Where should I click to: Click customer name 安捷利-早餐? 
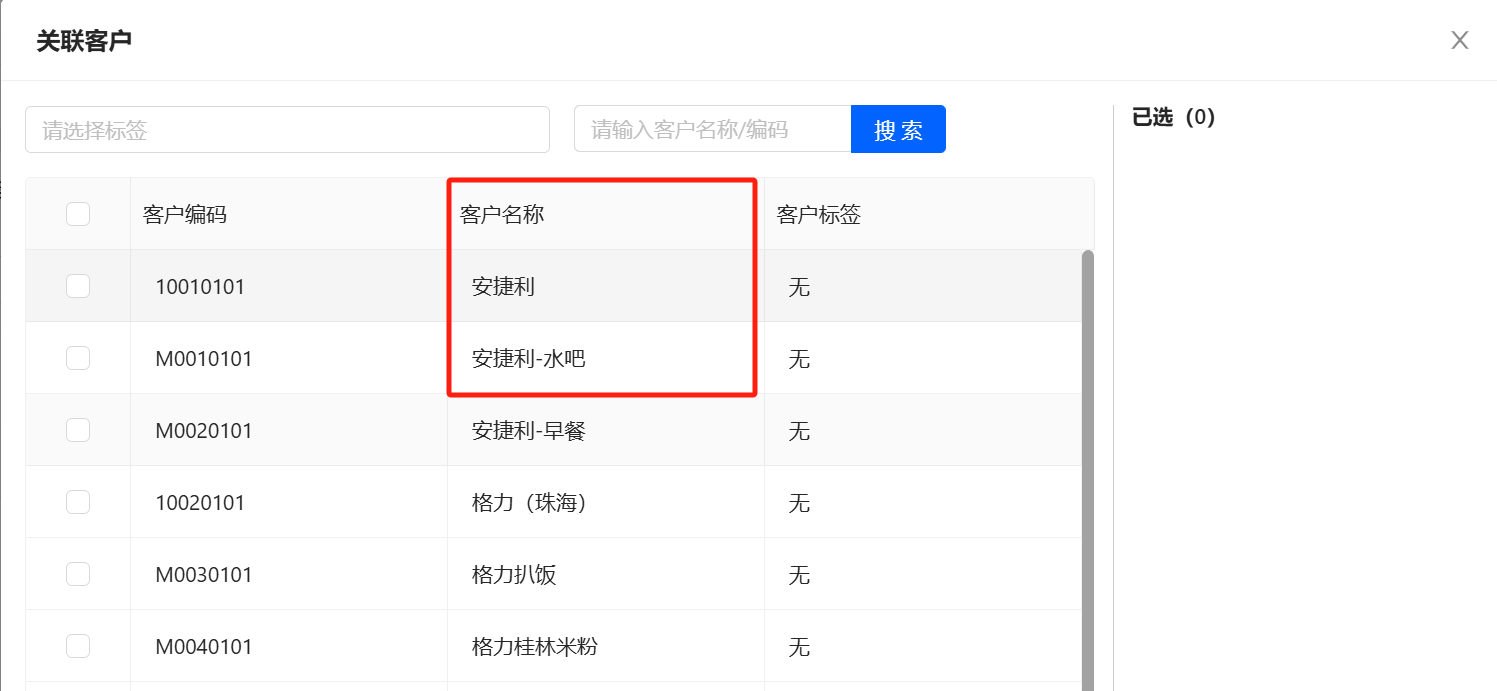click(529, 431)
